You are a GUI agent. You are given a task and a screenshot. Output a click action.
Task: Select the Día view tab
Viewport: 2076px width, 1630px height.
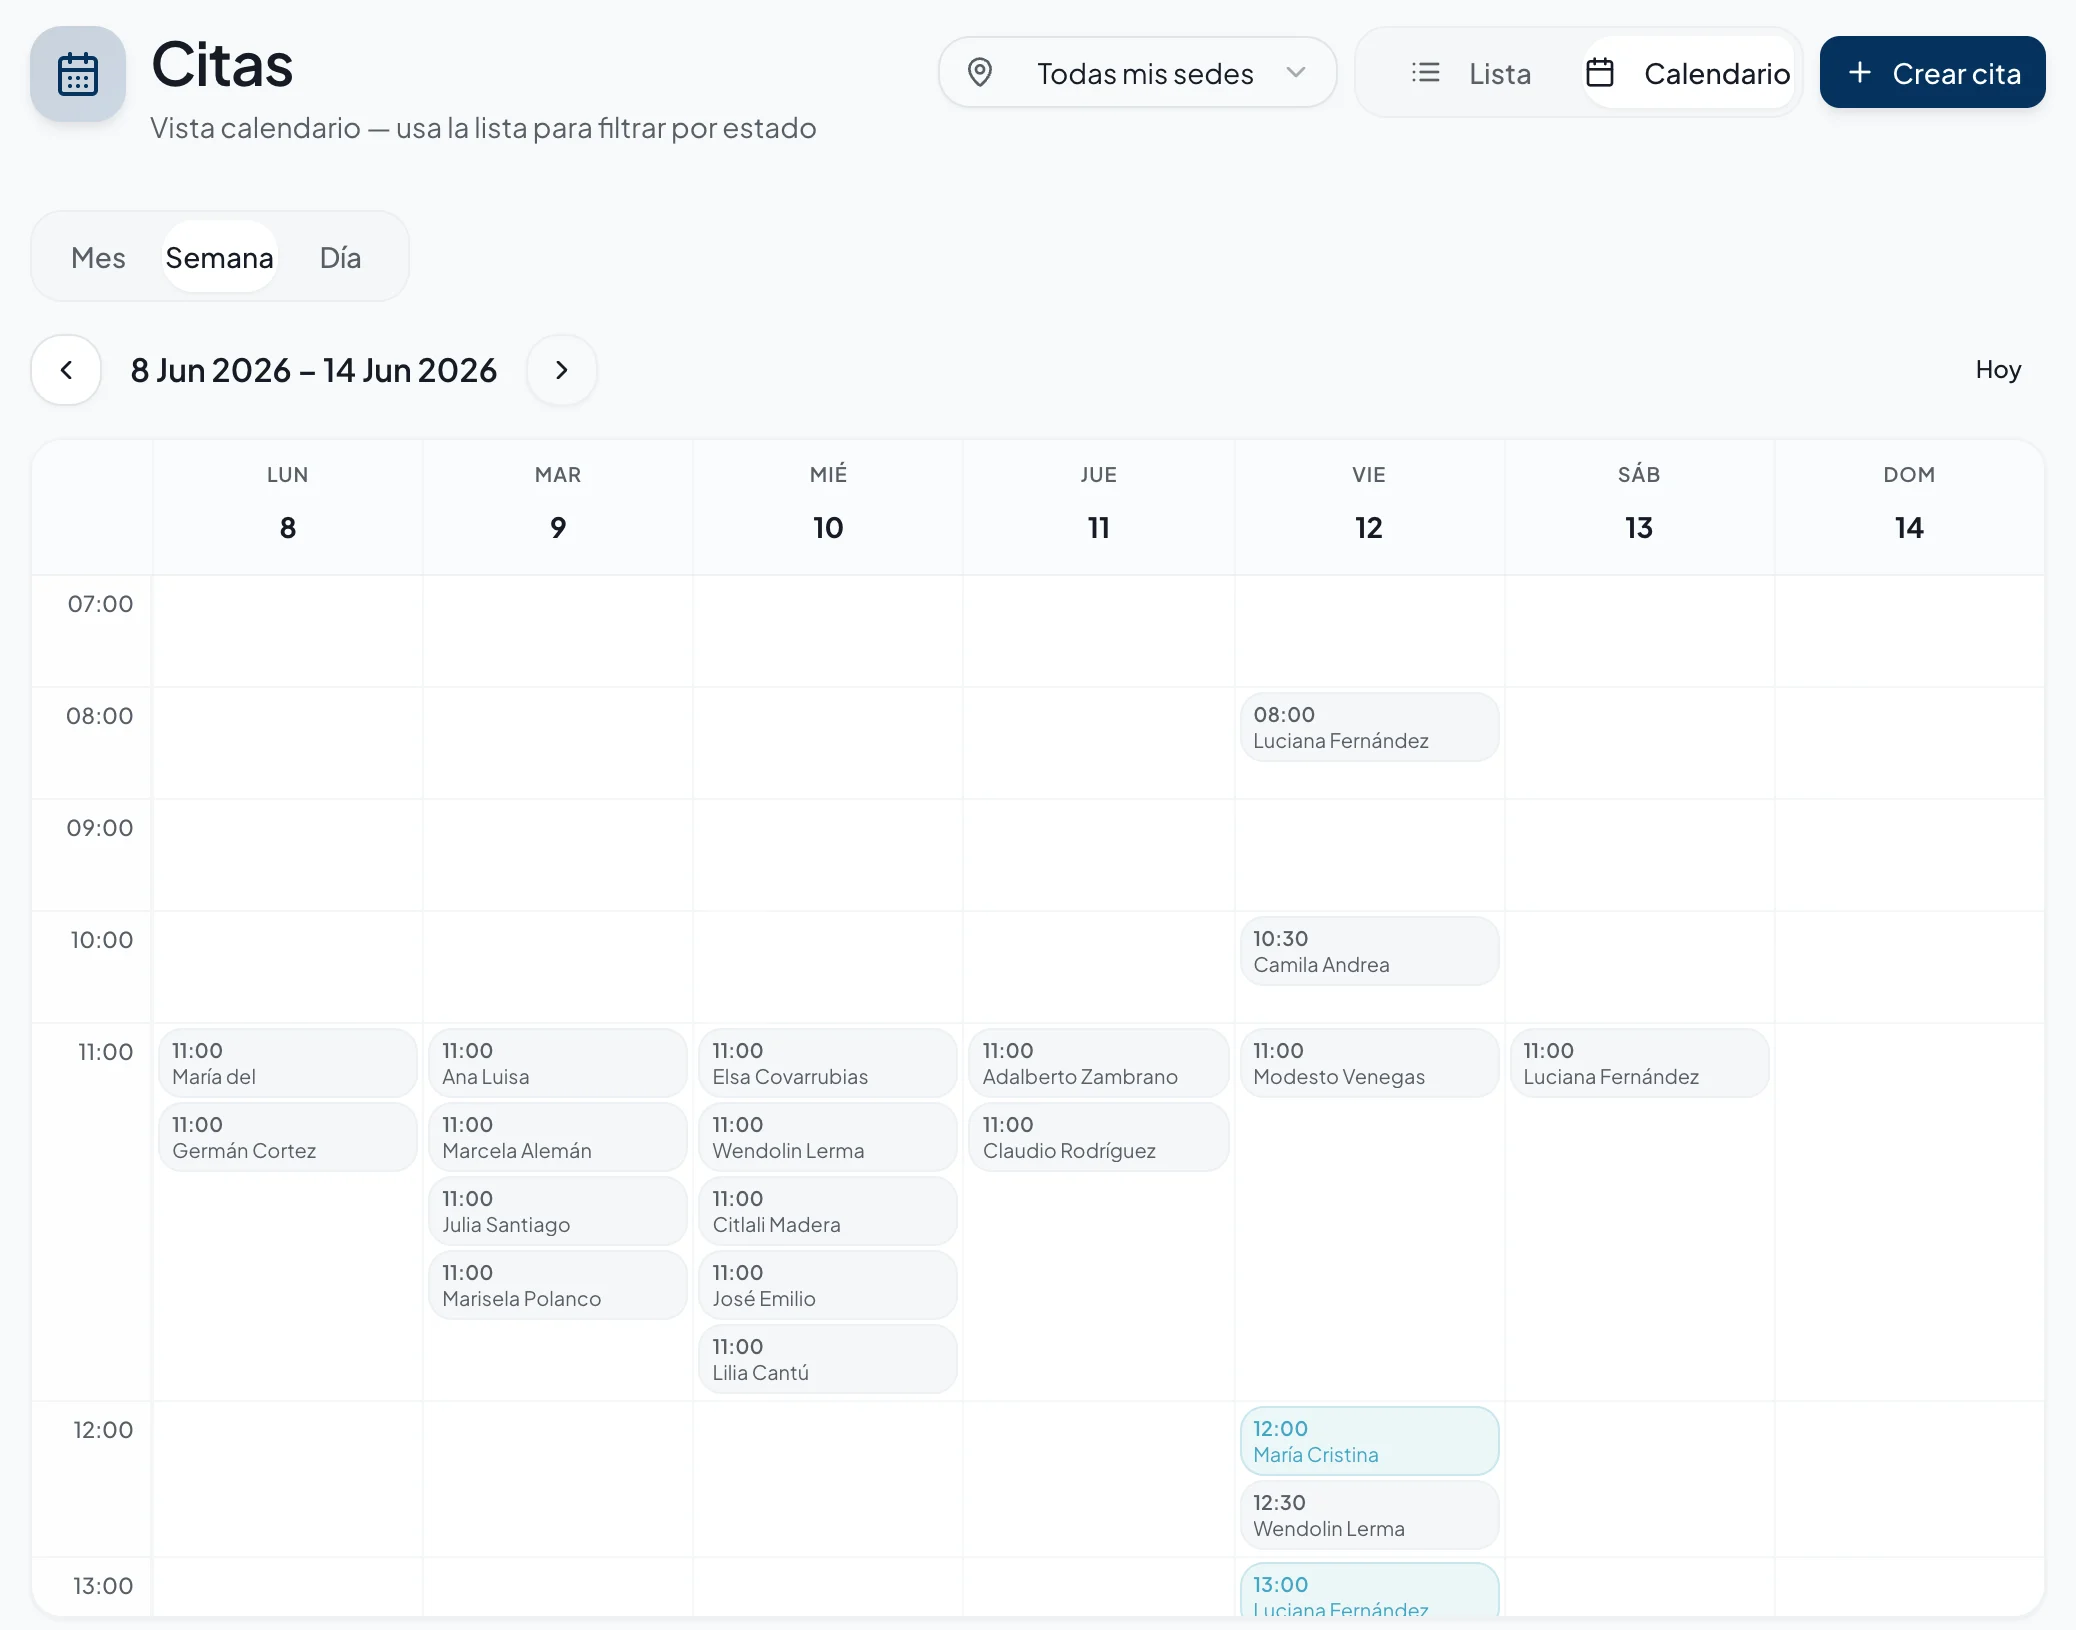point(340,257)
